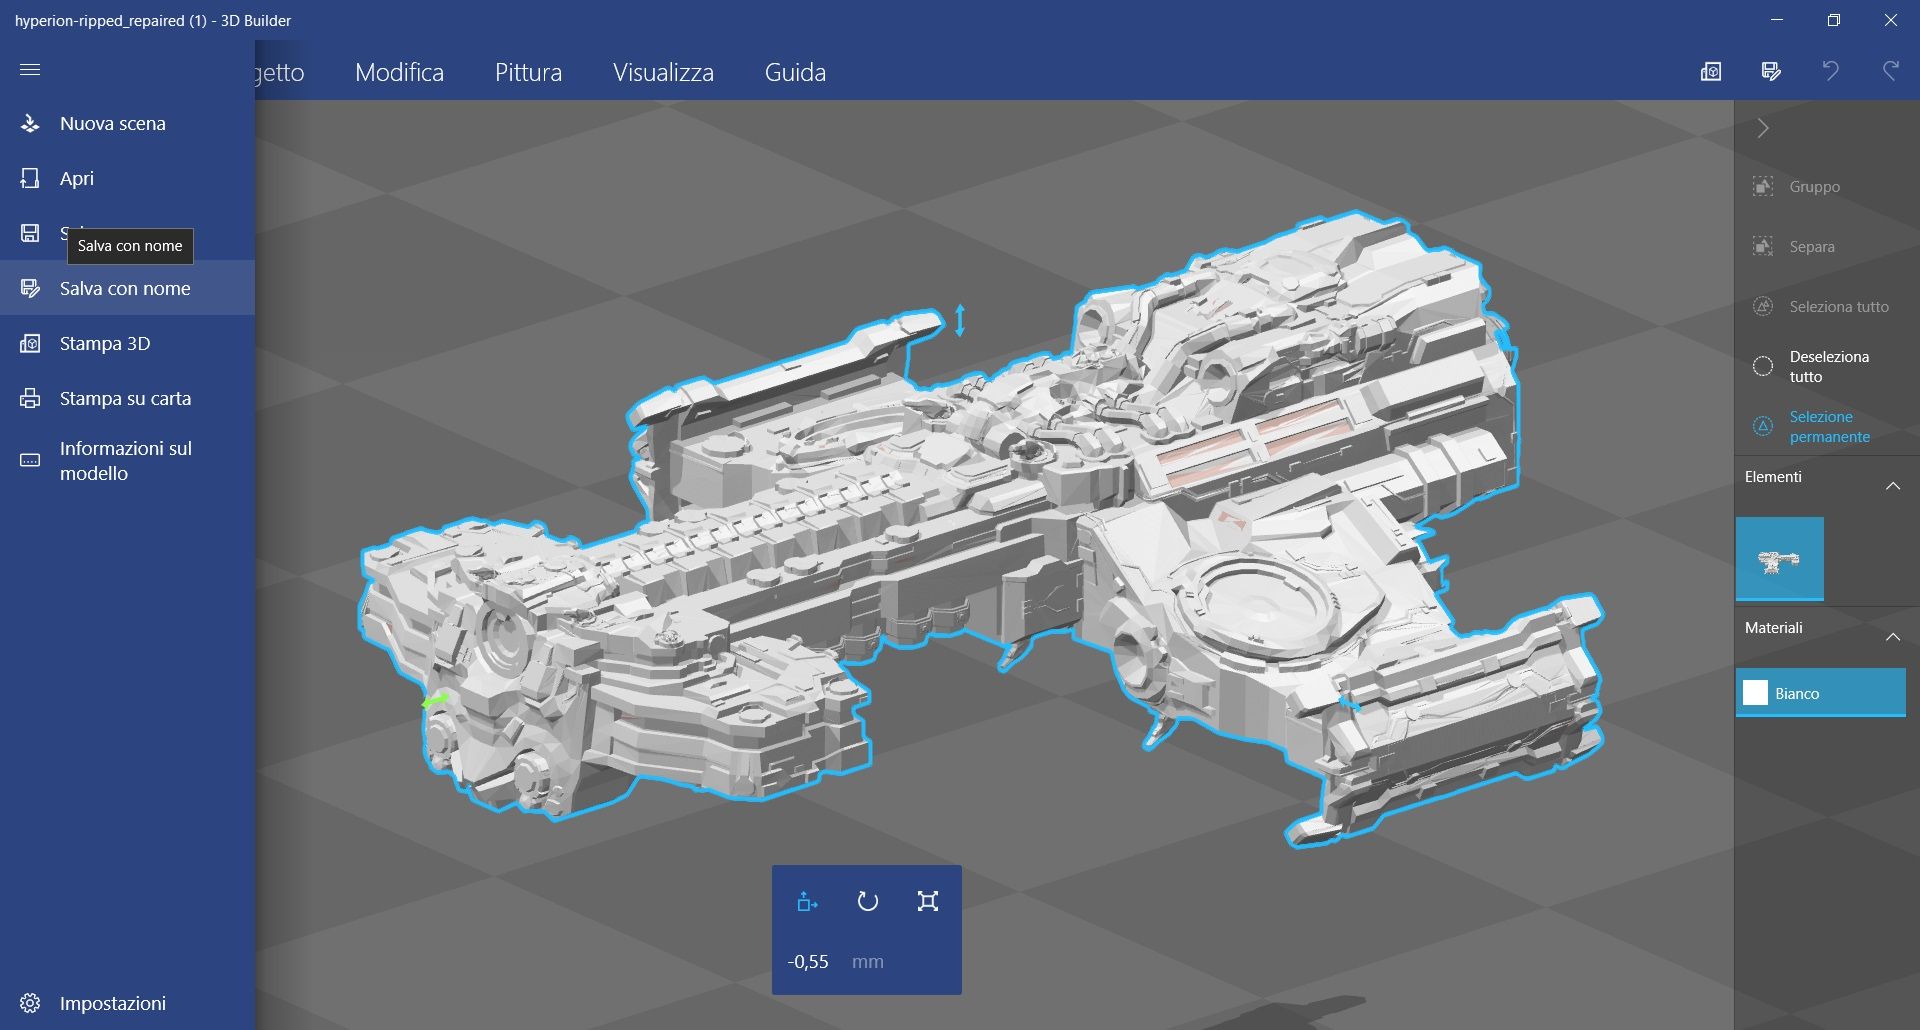Click the save-as icon in top toolbar
The width and height of the screenshot is (1920, 1030).
(1771, 71)
